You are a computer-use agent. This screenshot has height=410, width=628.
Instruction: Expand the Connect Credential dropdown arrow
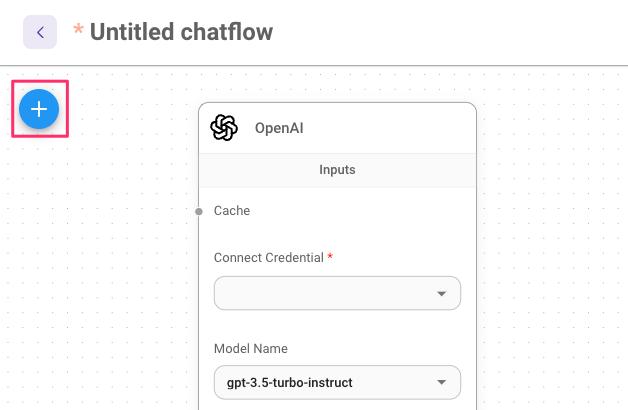[x=441, y=293]
